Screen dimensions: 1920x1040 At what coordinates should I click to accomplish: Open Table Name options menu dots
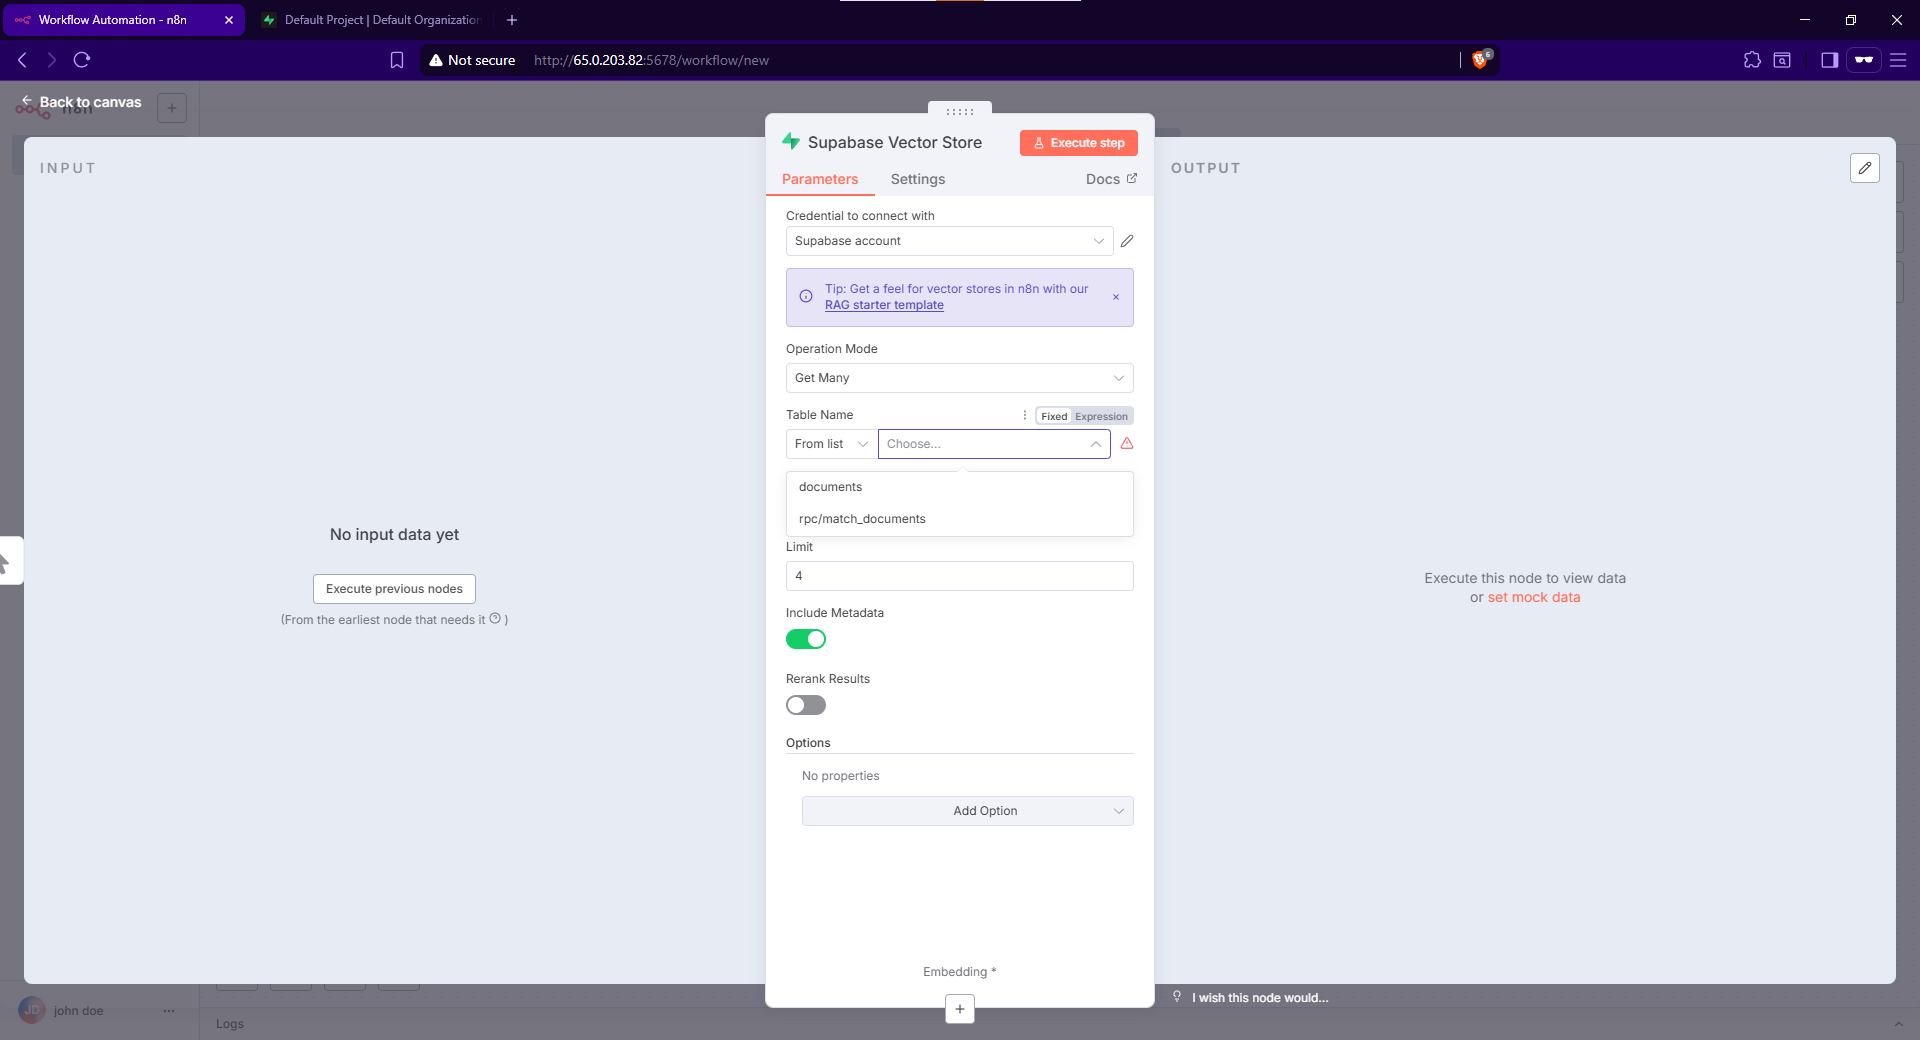pos(1025,415)
